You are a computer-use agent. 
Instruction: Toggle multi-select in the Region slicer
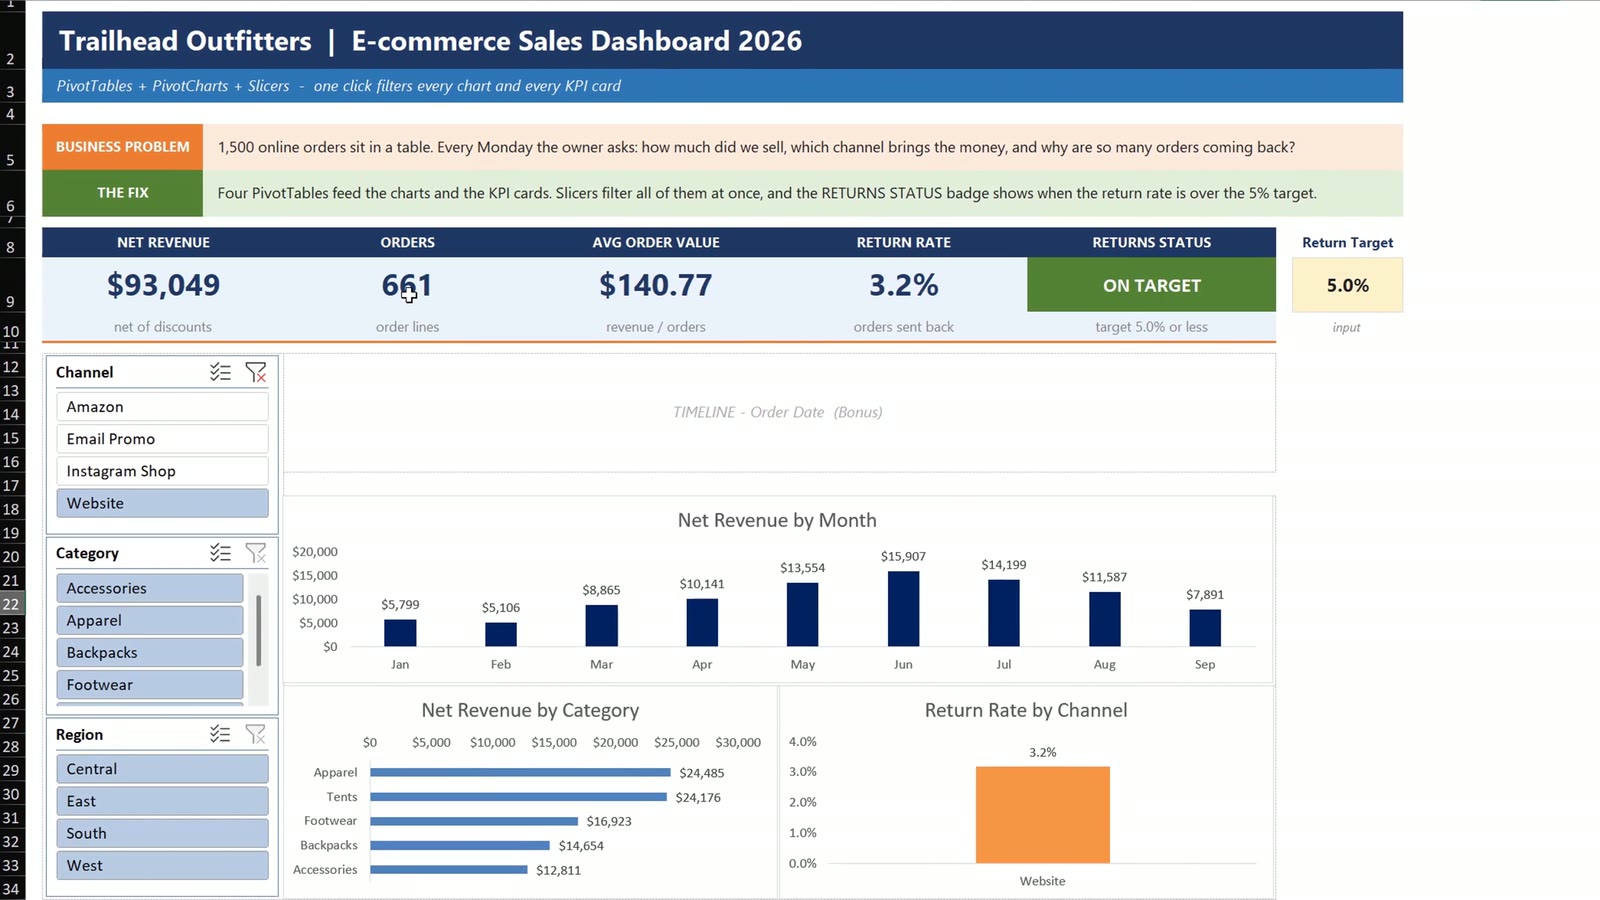click(x=221, y=734)
